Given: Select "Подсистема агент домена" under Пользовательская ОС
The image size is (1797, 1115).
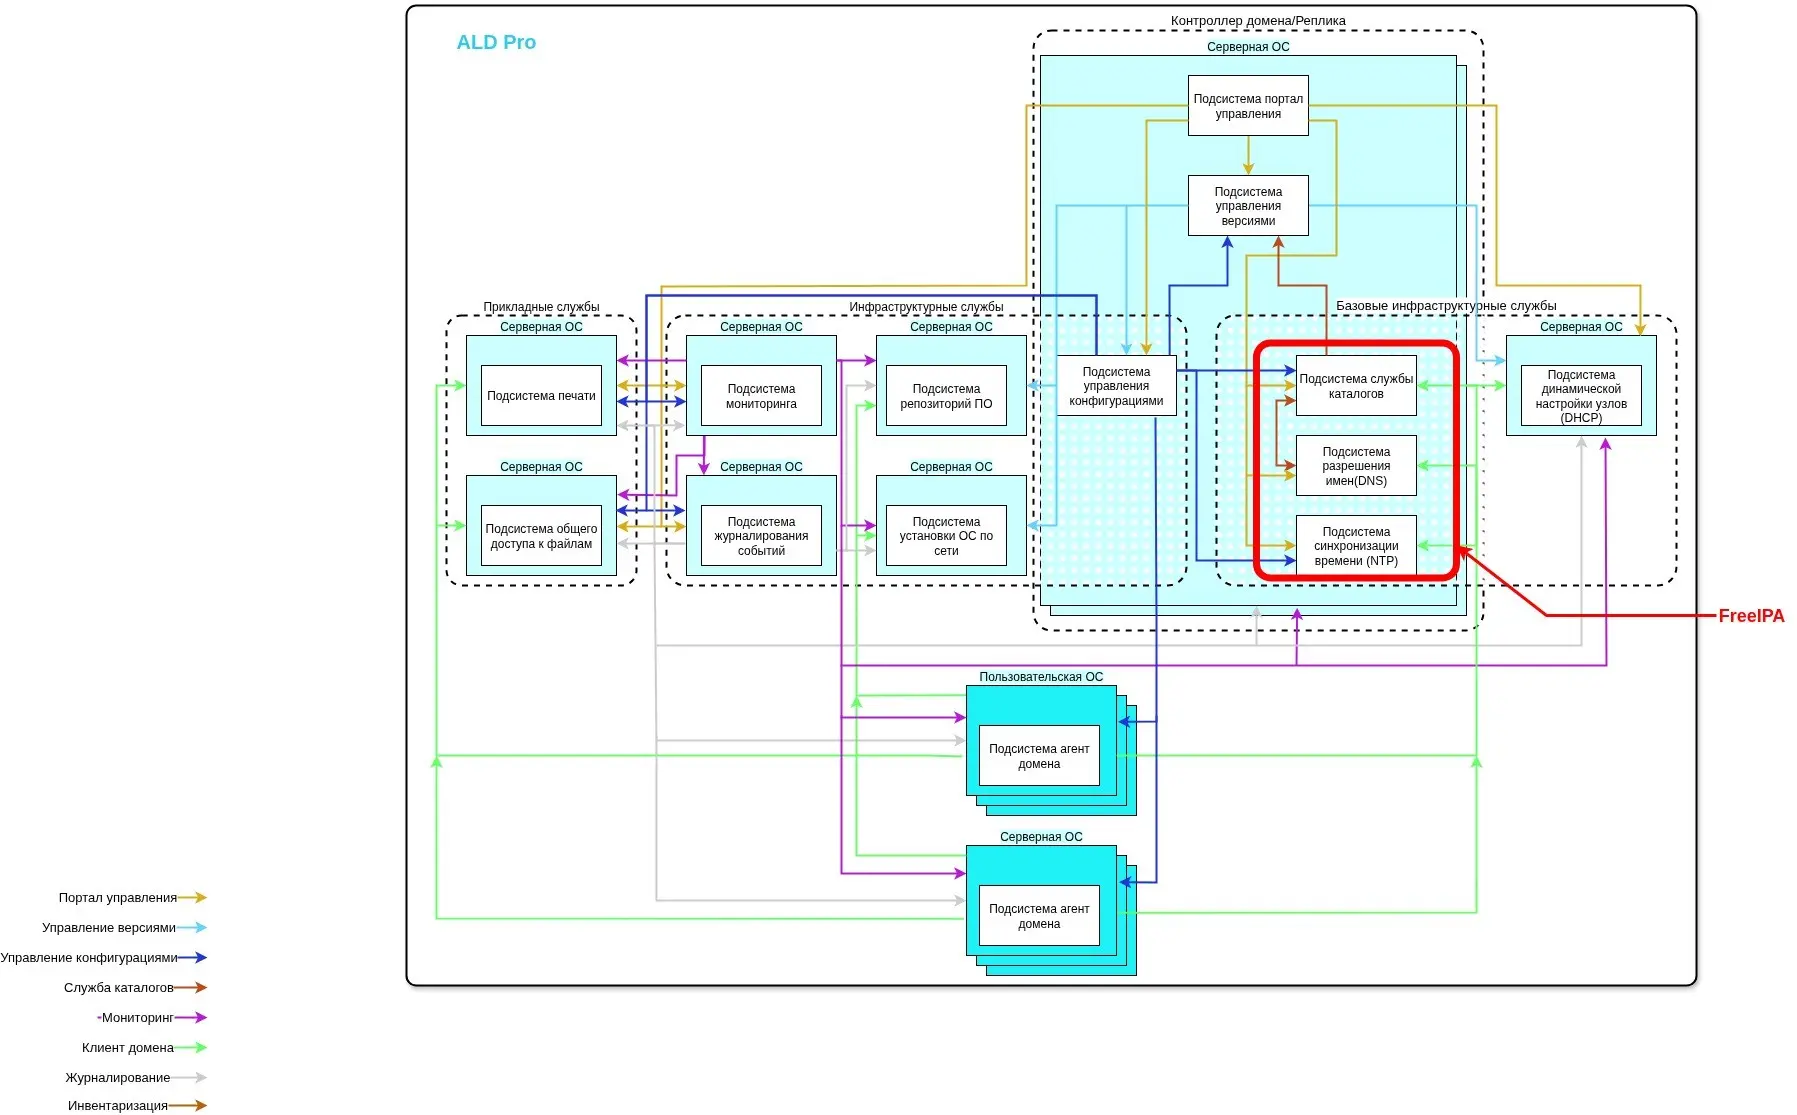Looking at the screenshot, I should 1039,756.
